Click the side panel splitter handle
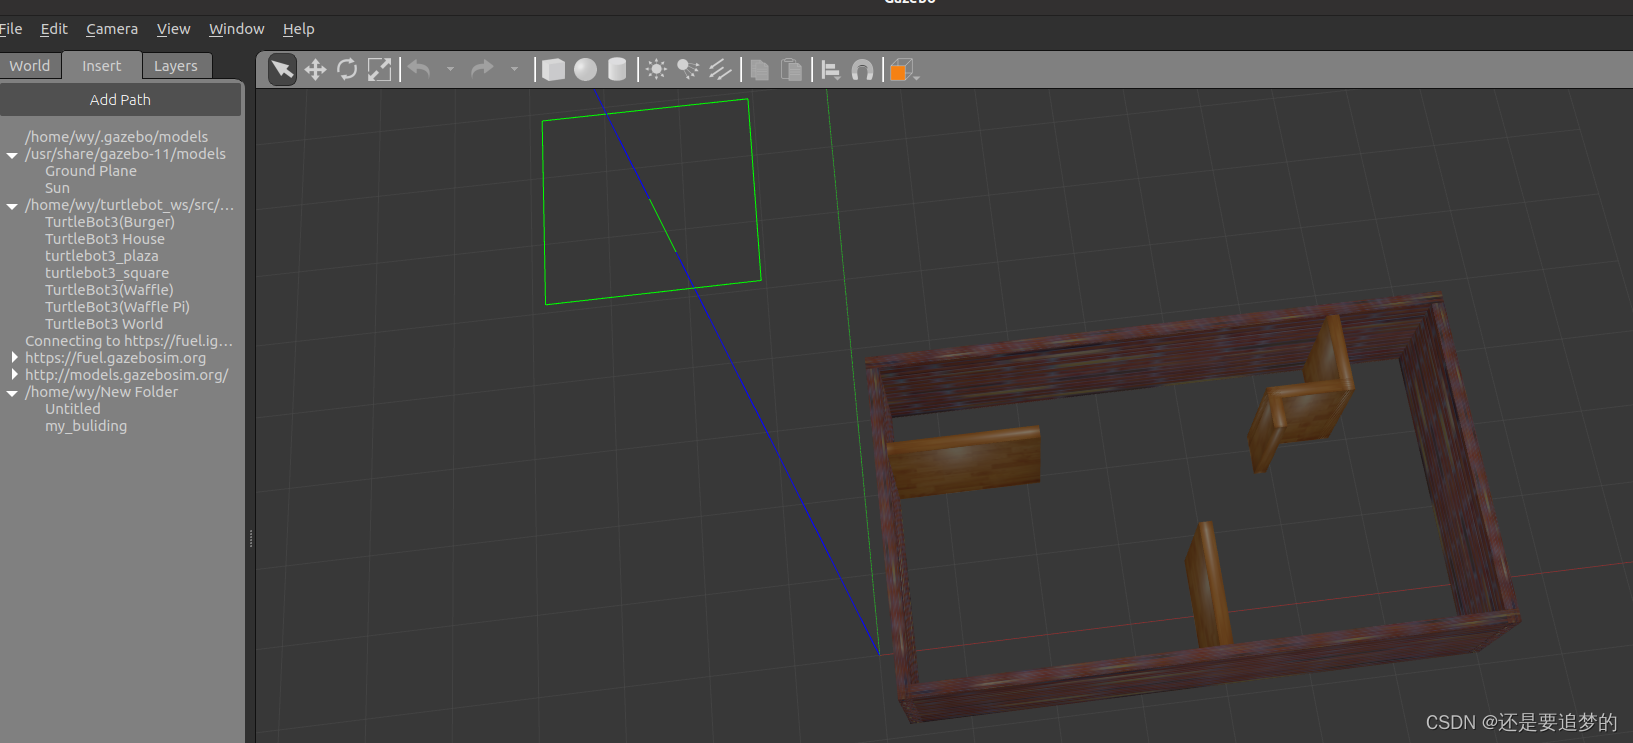This screenshot has height=743, width=1633. coord(250,538)
